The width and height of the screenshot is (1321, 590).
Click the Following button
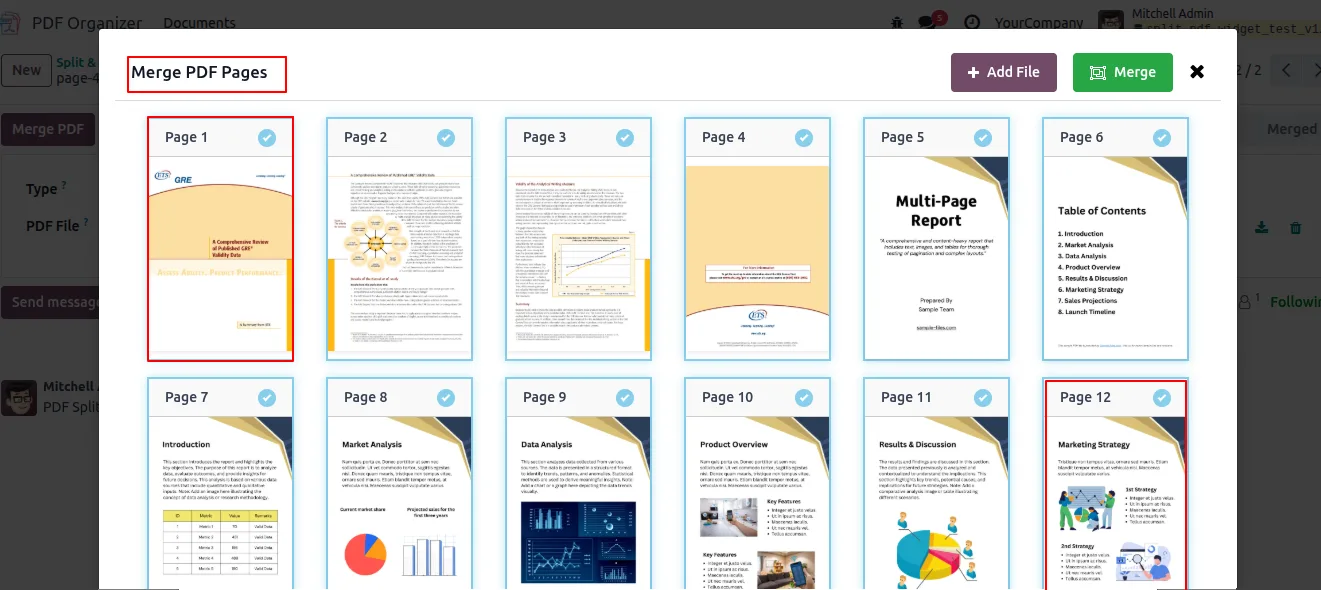point(1295,301)
